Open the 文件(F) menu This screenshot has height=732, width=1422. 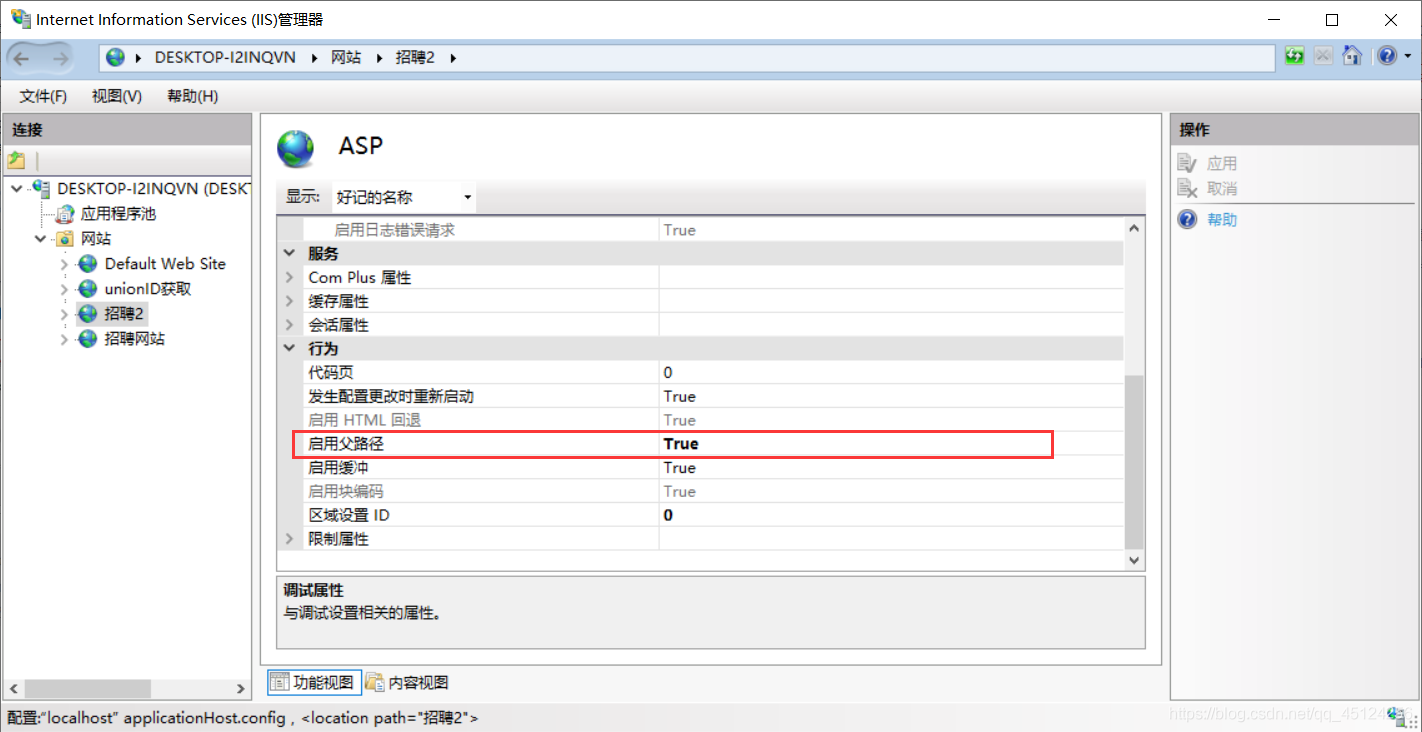(43, 96)
